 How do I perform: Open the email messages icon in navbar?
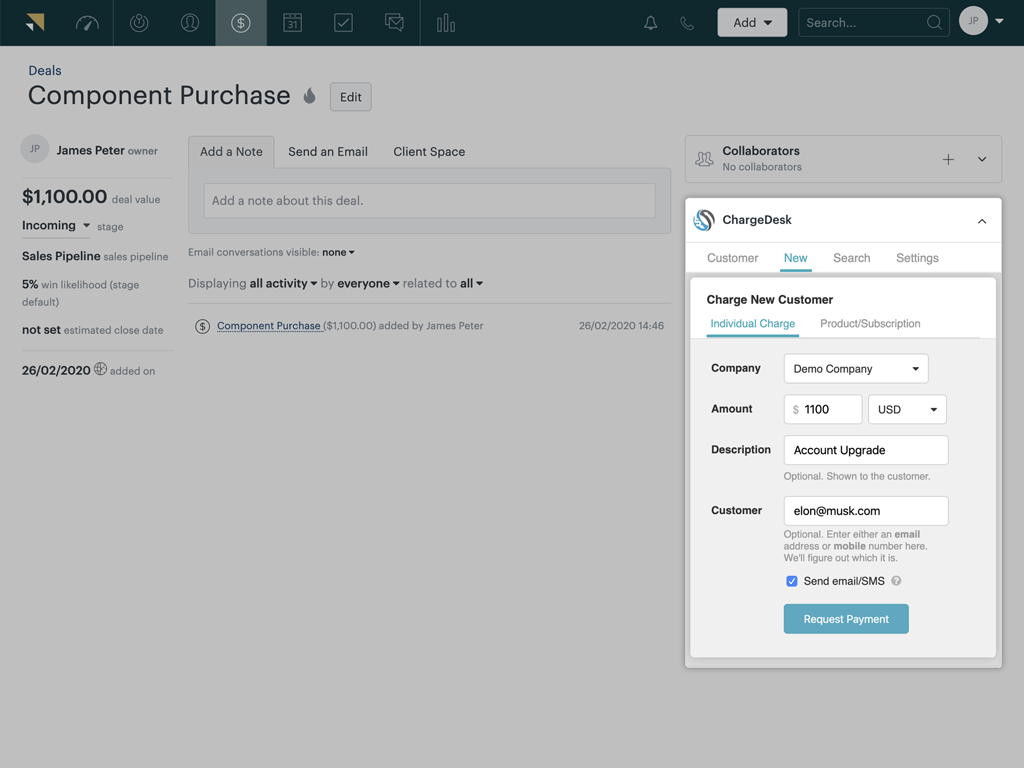tap(394, 23)
